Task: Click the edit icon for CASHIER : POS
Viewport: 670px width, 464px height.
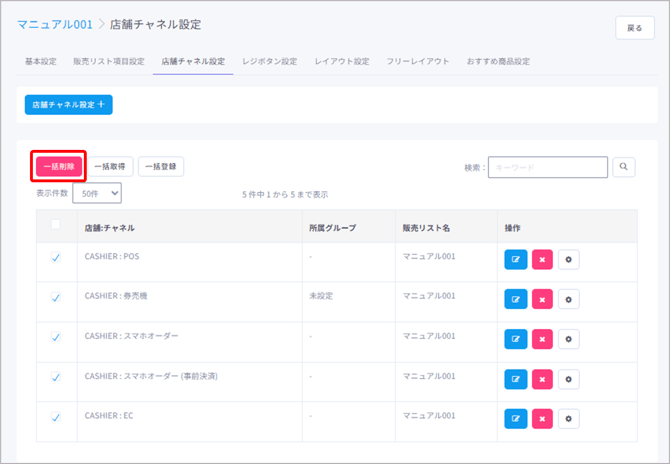Action: [516, 260]
